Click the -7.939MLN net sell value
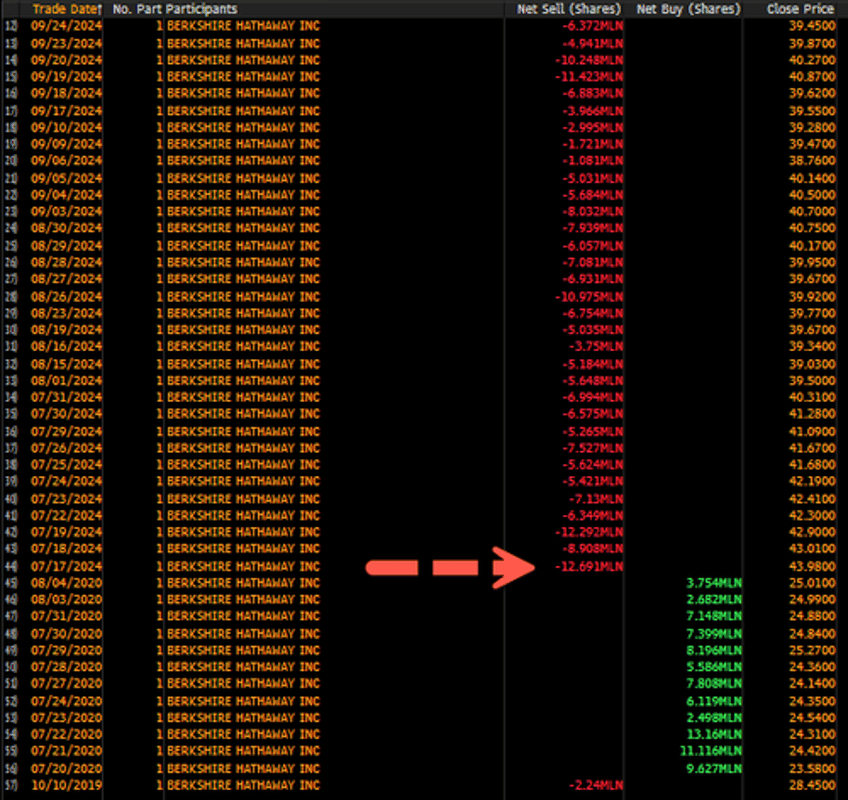The height and width of the screenshot is (800, 848). tap(592, 228)
